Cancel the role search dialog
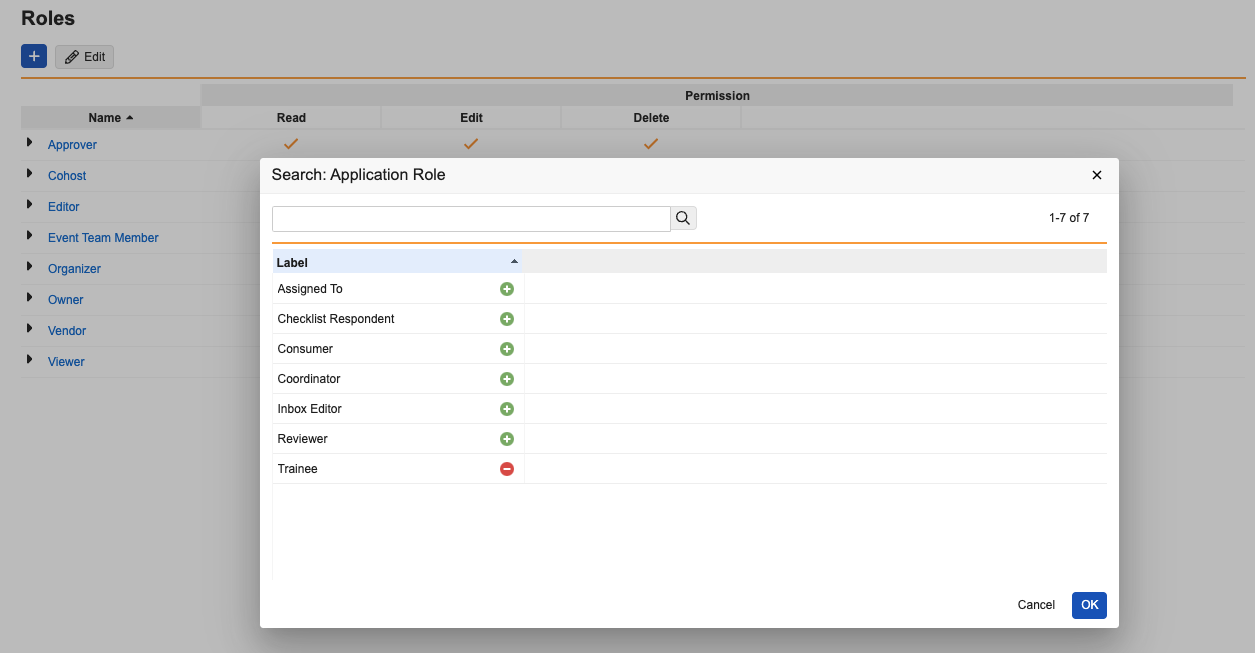1255x653 pixels. click(x=1035, y=605)
